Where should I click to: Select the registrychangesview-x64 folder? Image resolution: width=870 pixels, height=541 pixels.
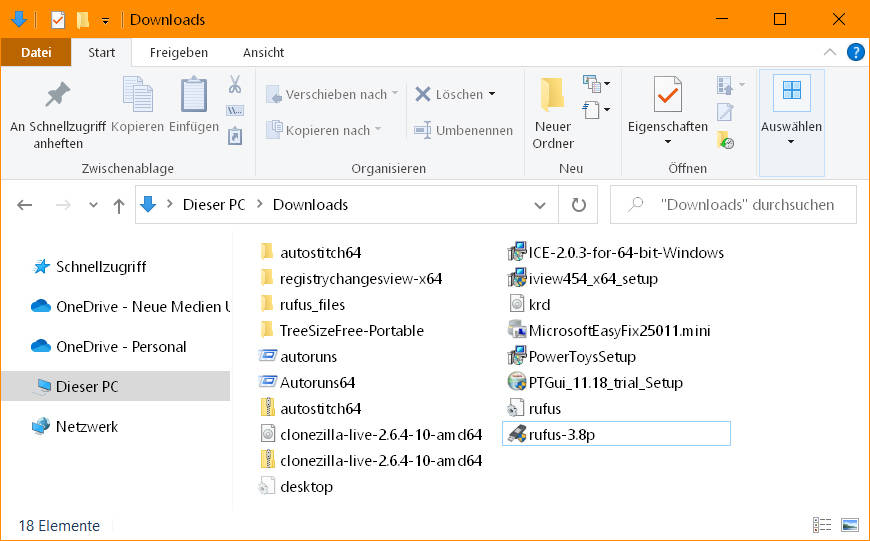pos(351,278)
